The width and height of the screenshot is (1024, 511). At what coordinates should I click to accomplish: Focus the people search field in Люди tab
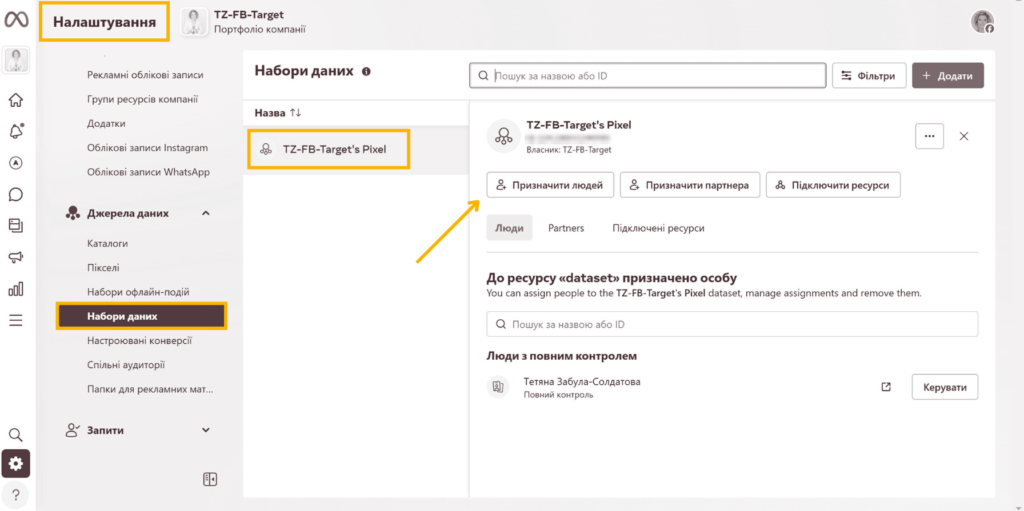tap(732, 324)
